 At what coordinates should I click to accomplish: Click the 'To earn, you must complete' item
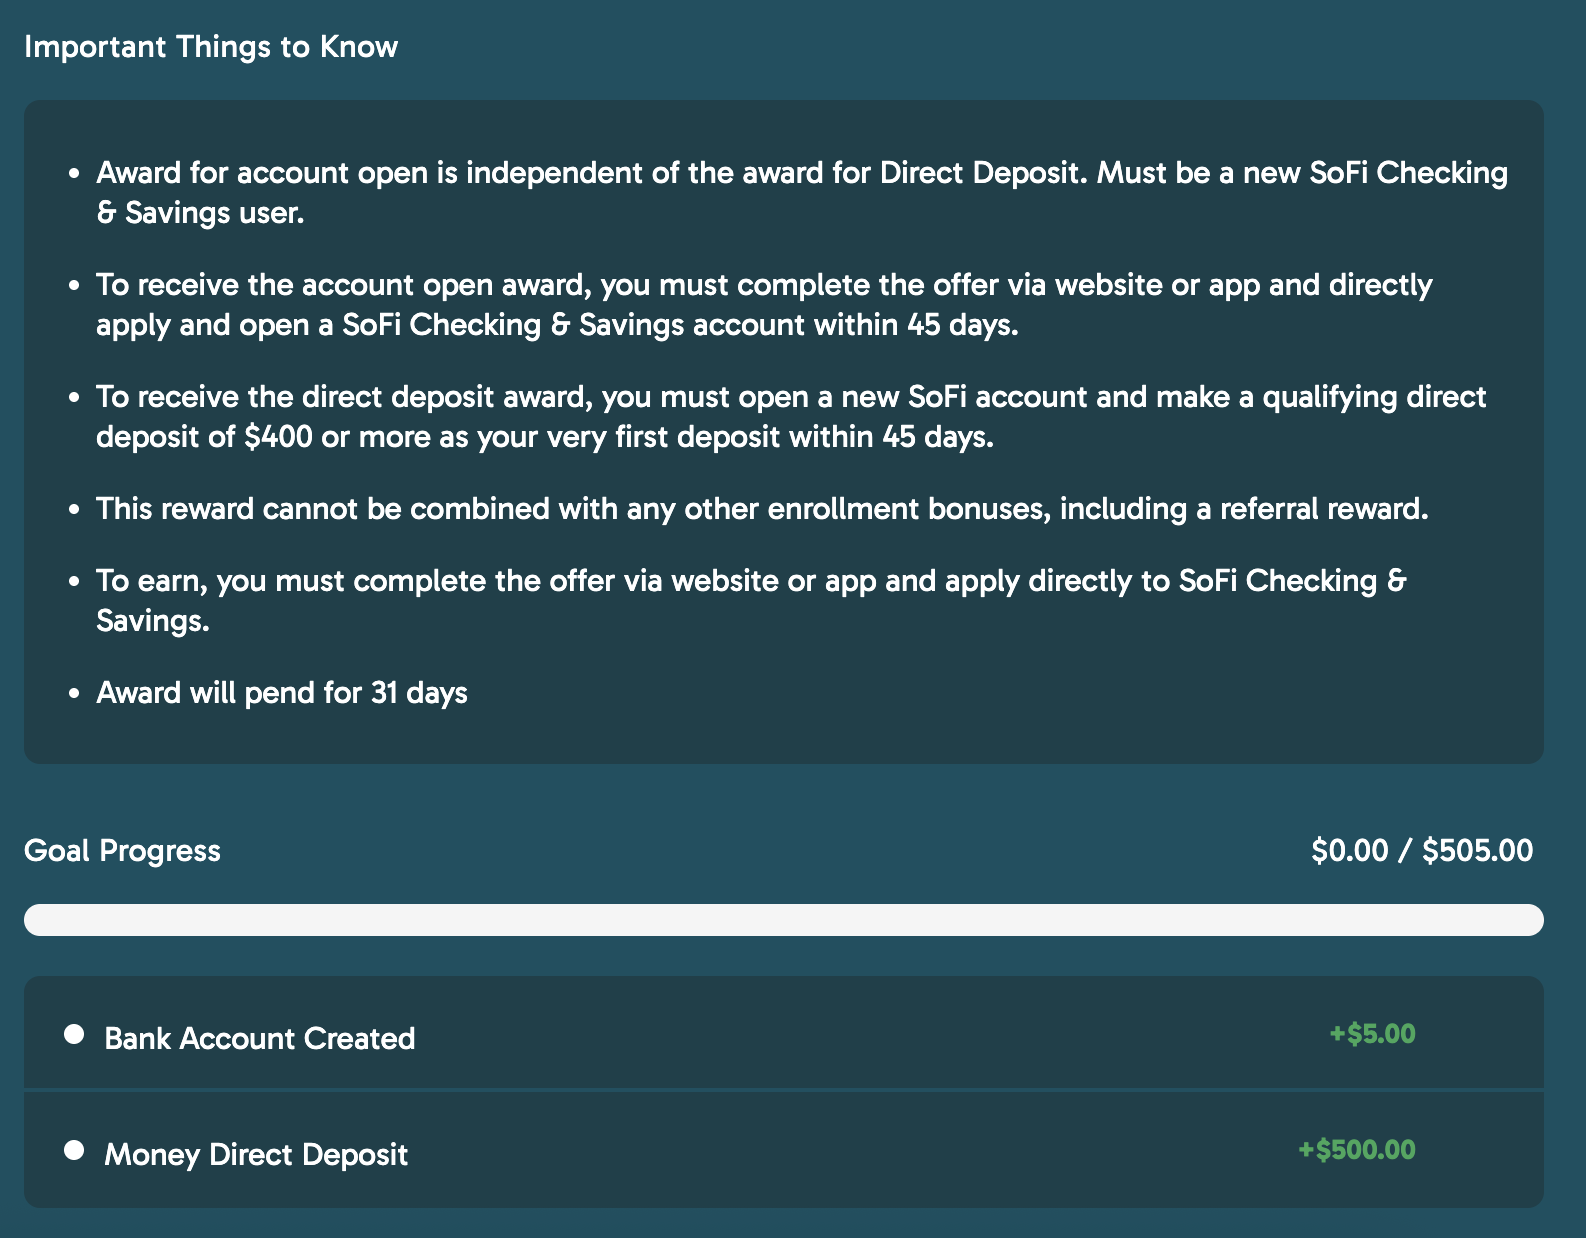[750, 600]
